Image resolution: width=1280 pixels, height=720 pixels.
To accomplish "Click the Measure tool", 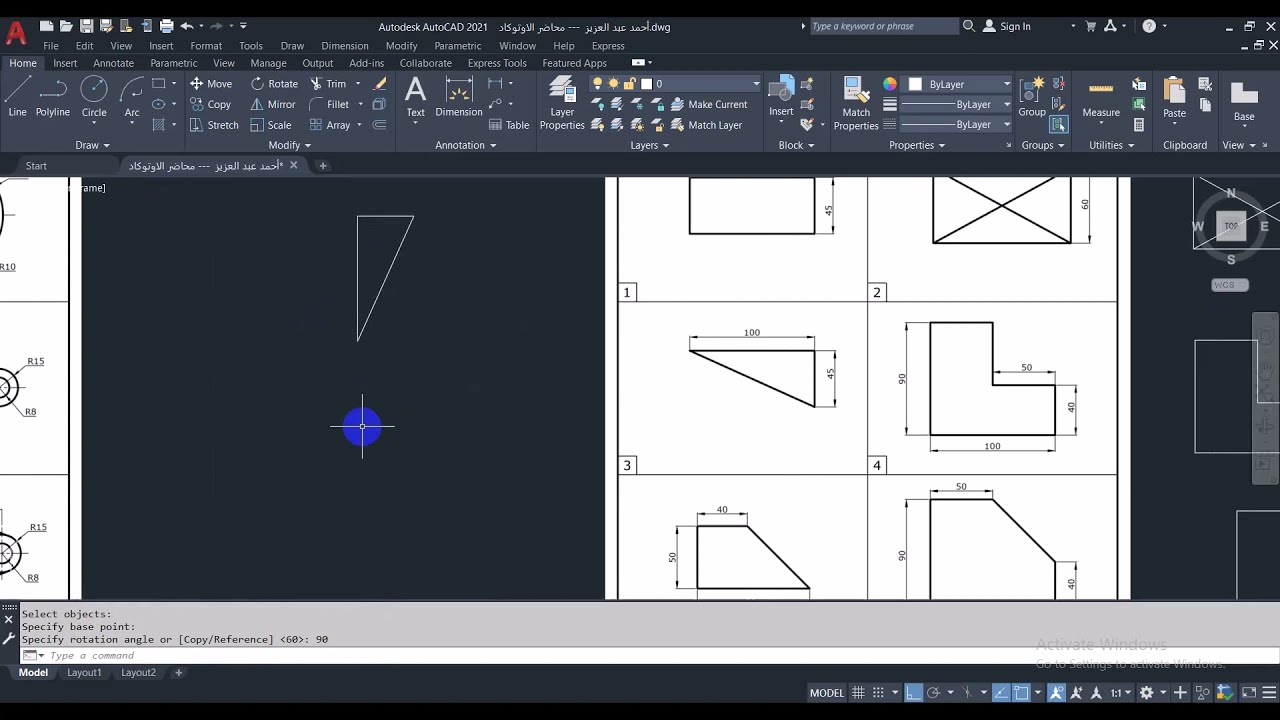I will tap(1101, 97).
